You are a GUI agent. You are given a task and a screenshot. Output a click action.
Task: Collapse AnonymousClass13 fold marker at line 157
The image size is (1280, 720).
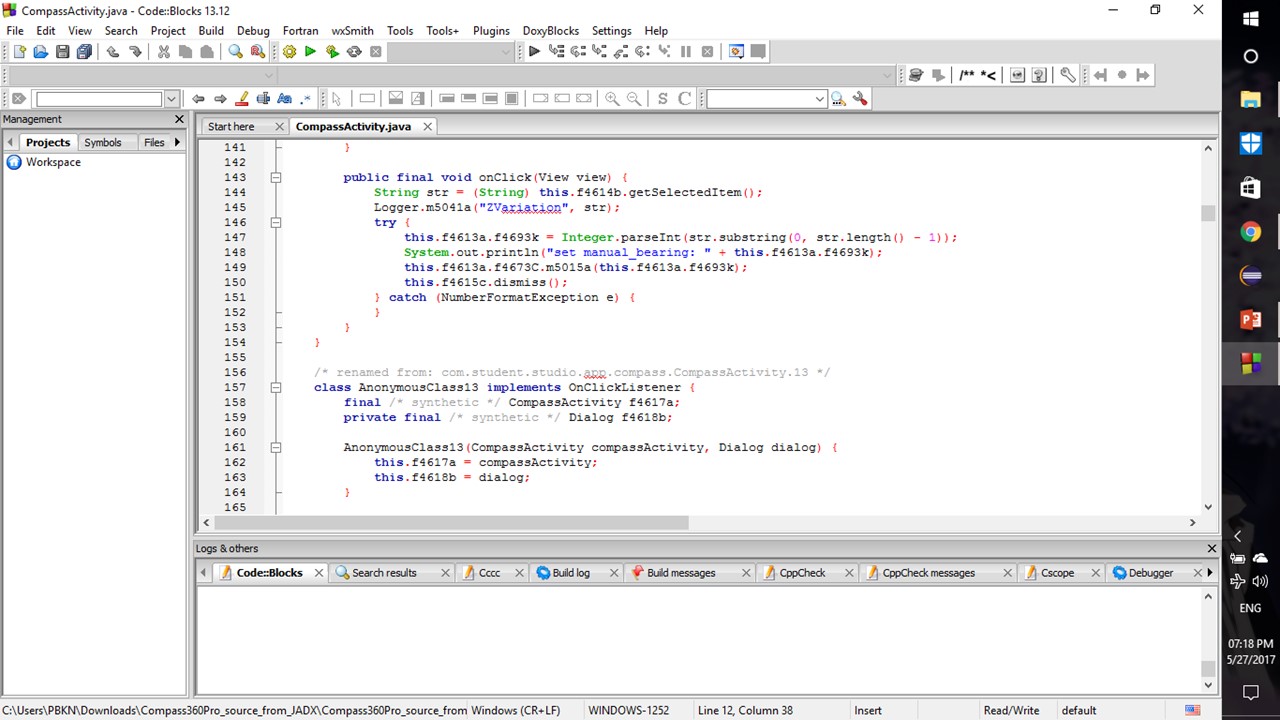click(x=275, y=388)
